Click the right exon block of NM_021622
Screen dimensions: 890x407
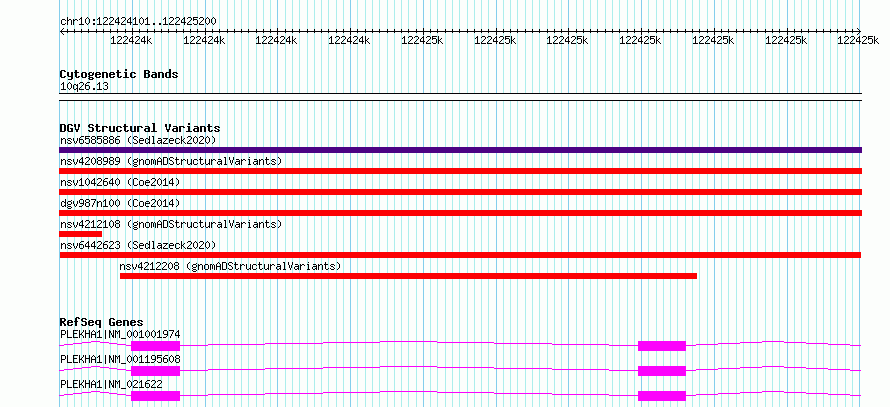662,396
